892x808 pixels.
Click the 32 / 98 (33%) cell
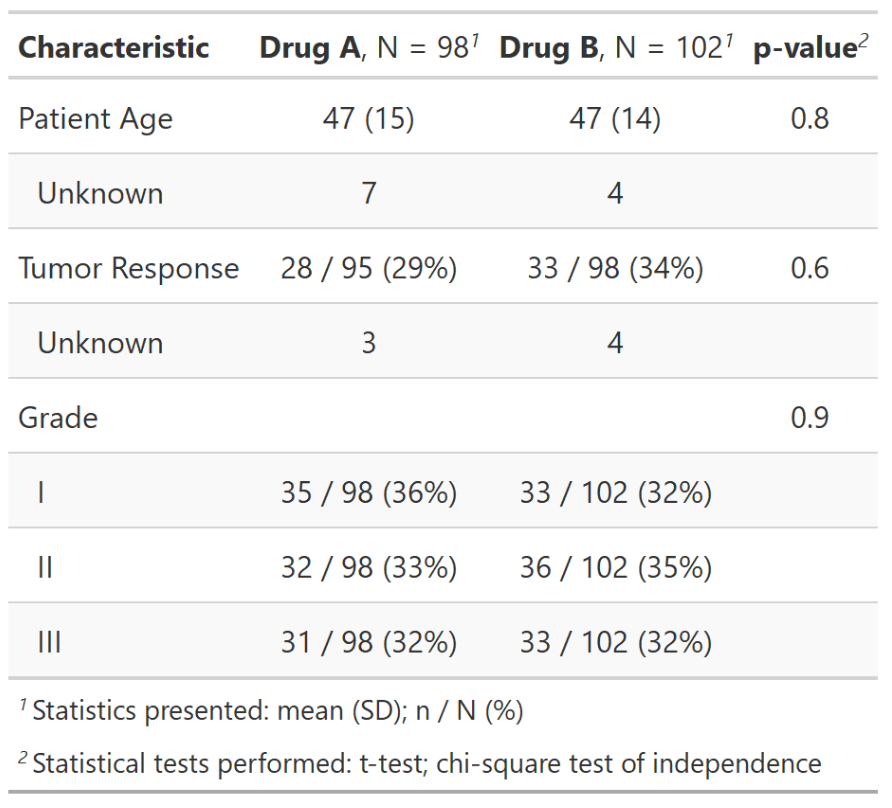click(368, 567)
